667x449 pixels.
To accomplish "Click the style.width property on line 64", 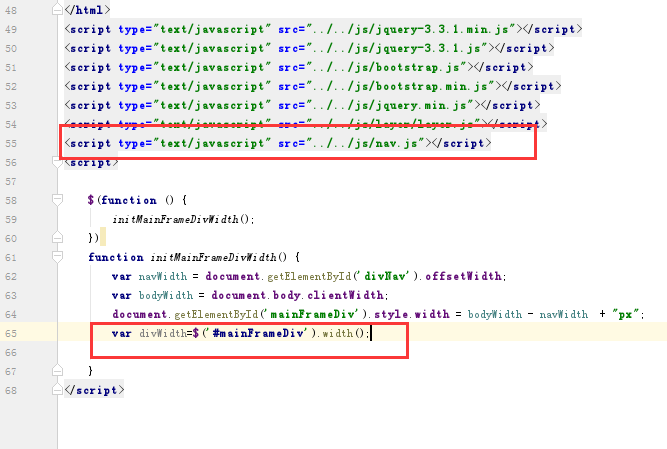I will click(412, 314).
